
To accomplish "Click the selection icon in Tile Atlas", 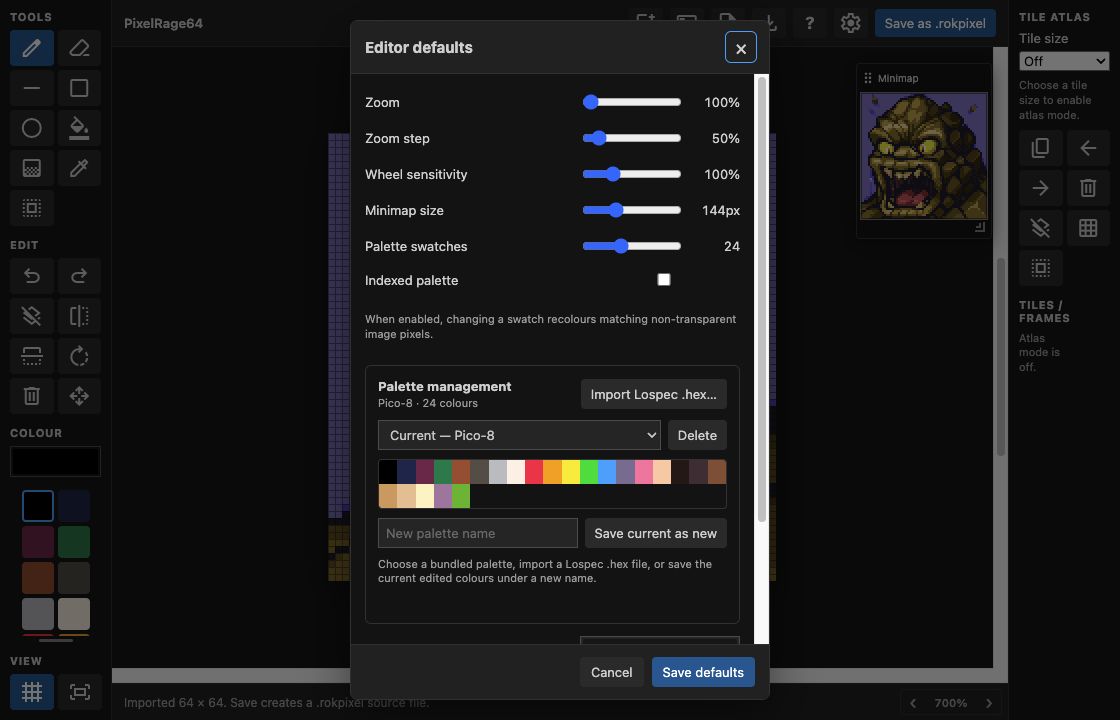I will [x=1040, y=268].
